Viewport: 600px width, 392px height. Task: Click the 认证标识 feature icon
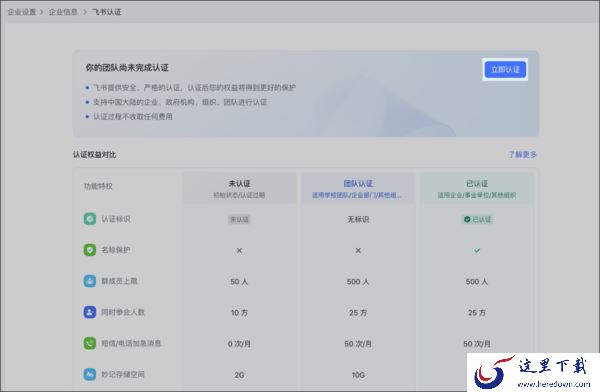pos(90,219)
